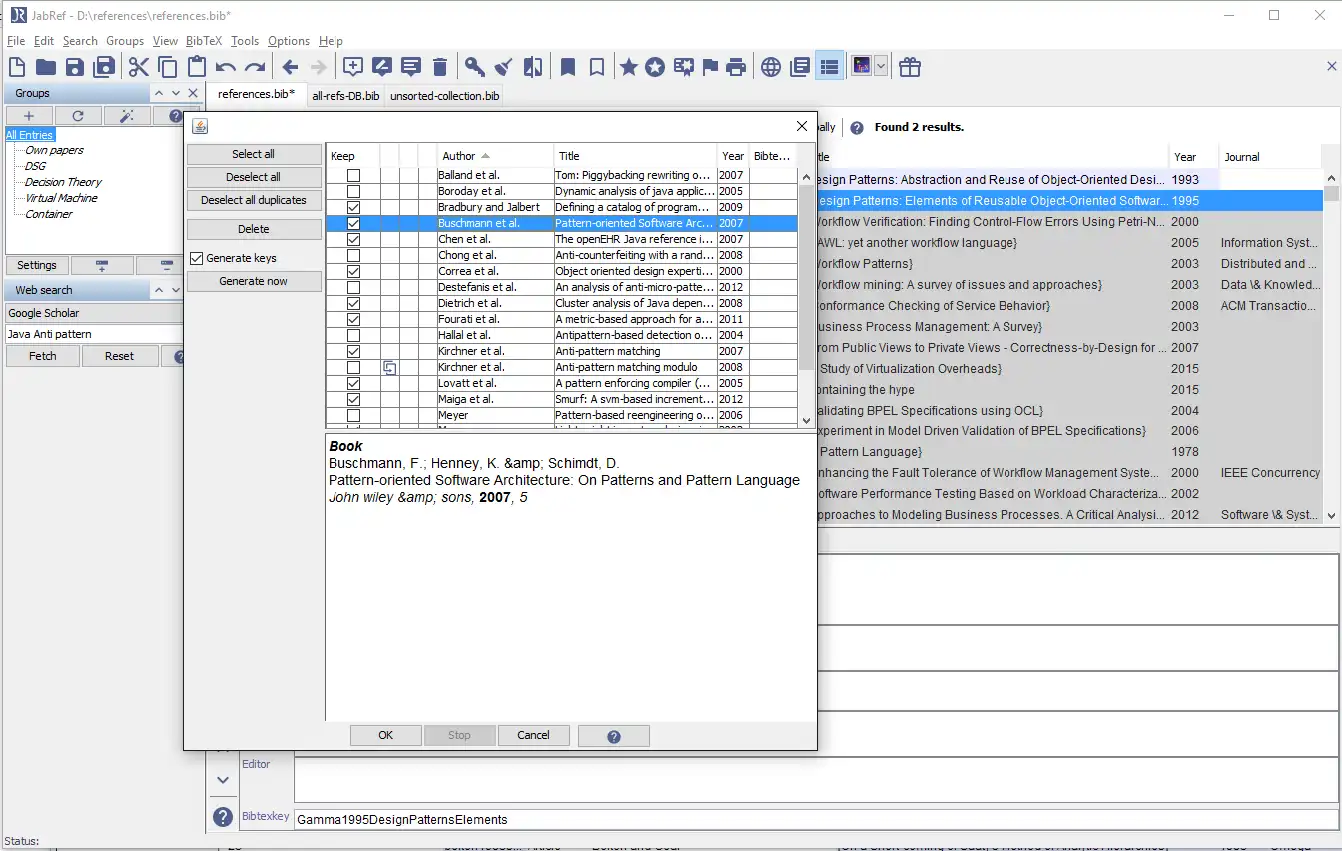Viewport: 1342px width, 851px height.
Task: Uncheck Keep for Chen et al. entry
Action: coord(353,239)
